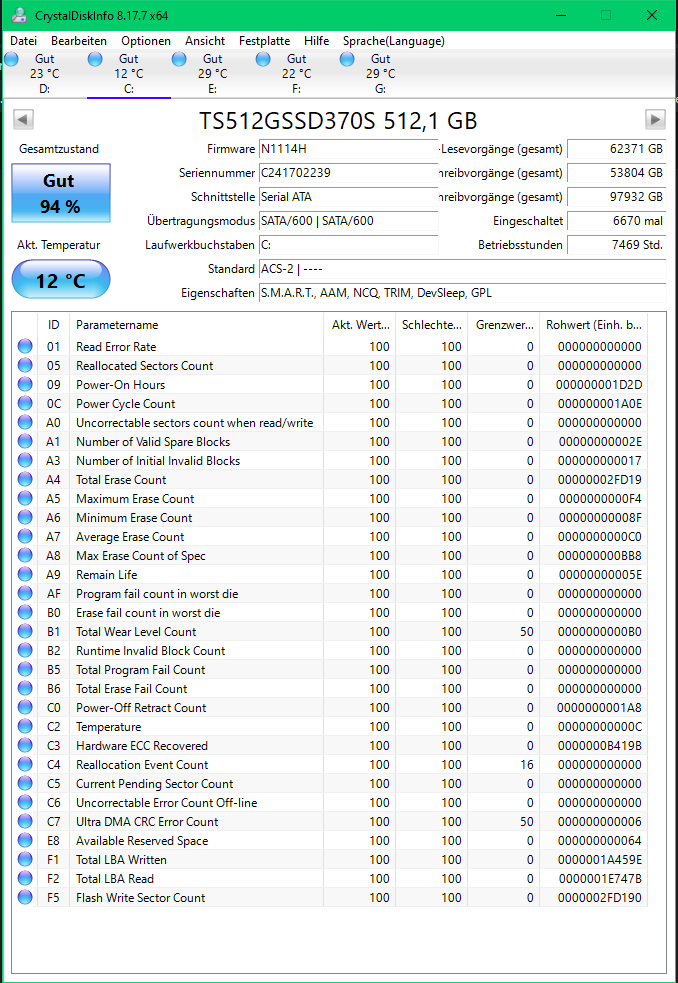This screenshot has height=983, width=678.
Task: Click status orb of Available Reserved Space row
Action: pos(25,841)
